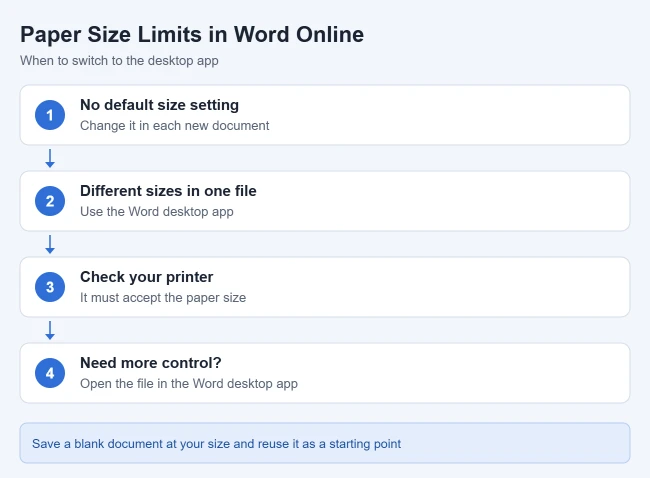This screenshot has width=650, height=478.
Task: Select the 'Need more control?' heading
Action: click(x=151, y=363)
